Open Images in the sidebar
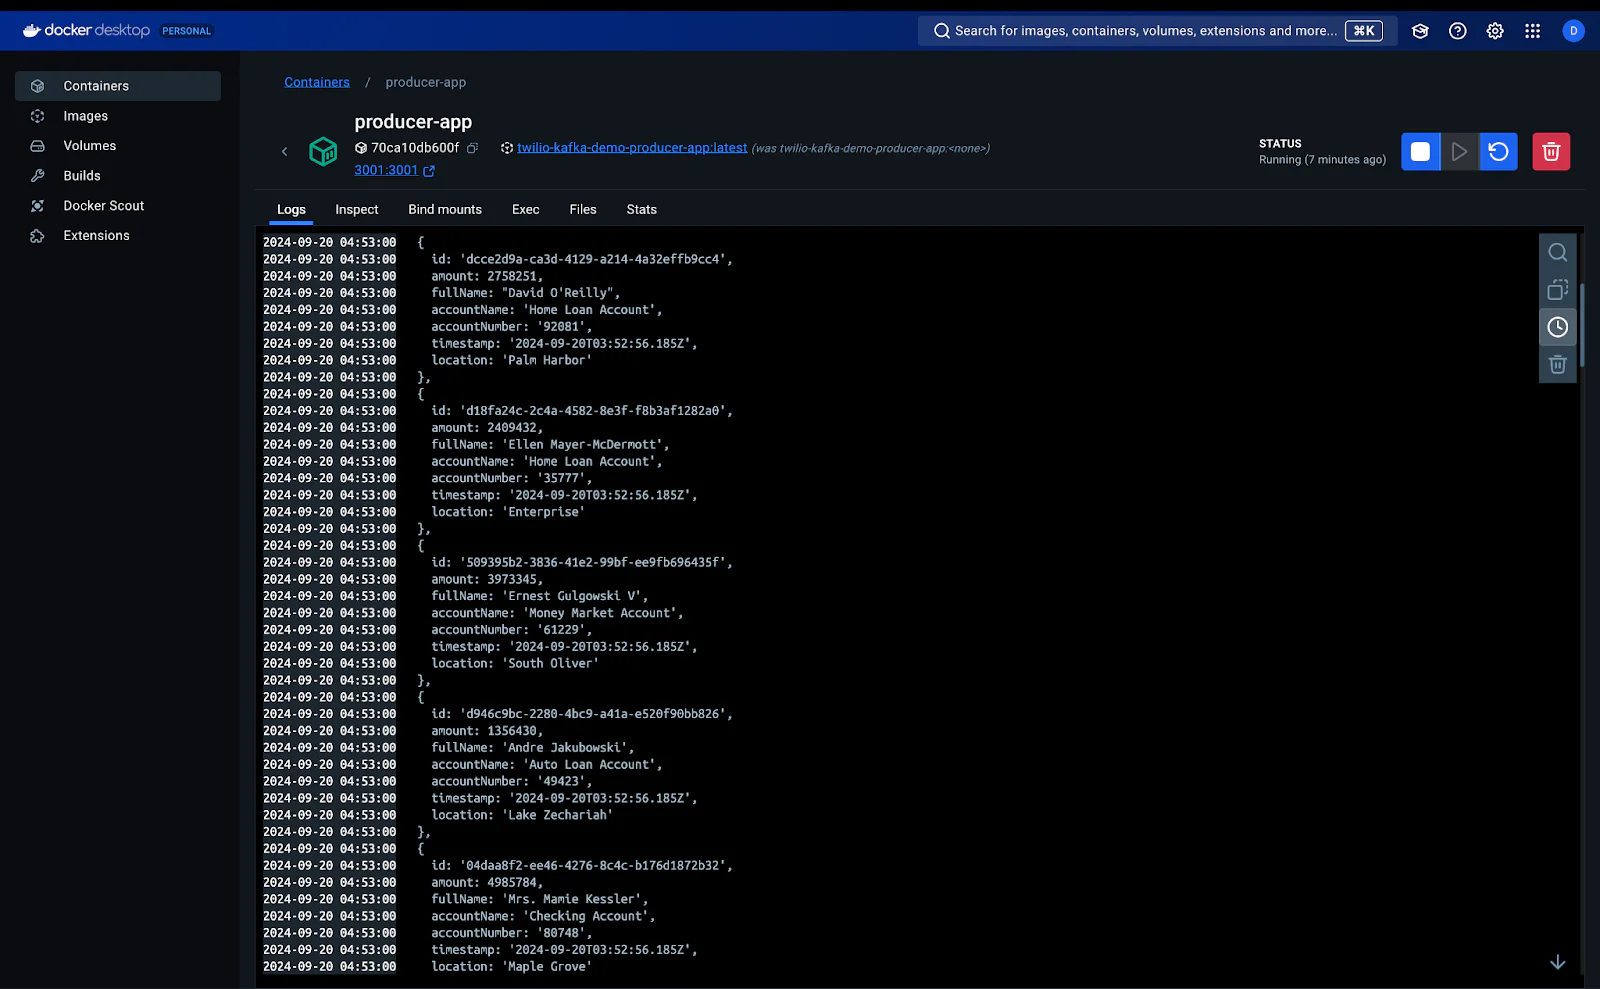1600x989 pixels. [118, 116]
